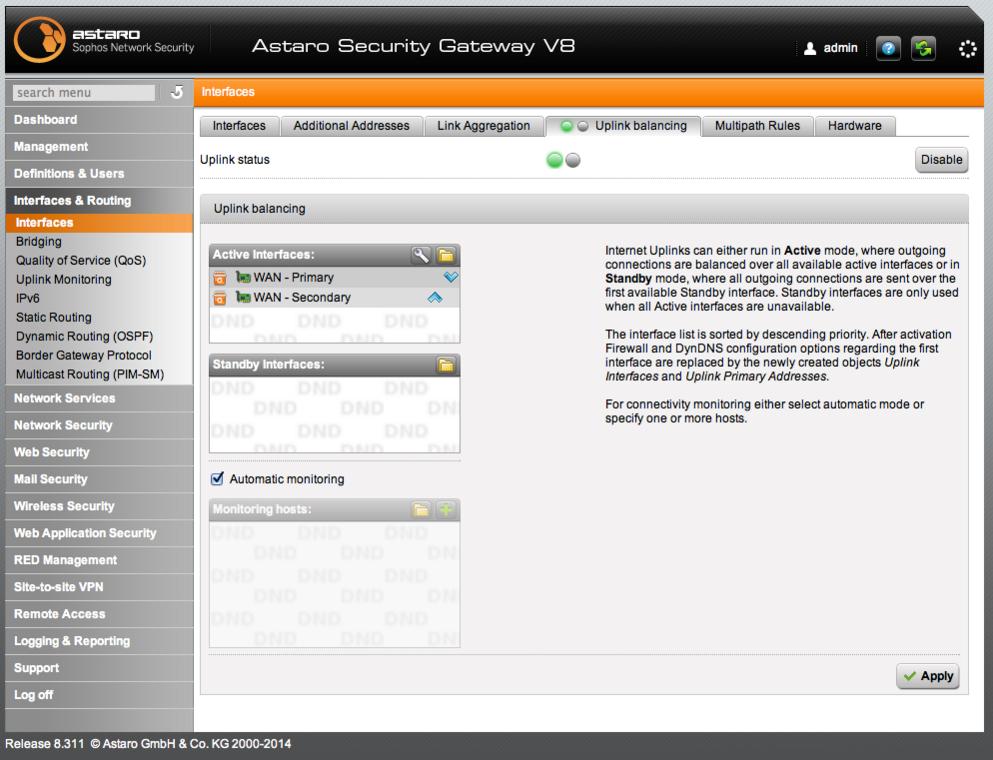This screenshot has width=993, height=760.
Task: Open the wrench edit icon in Active Interfaces
Action: click(x=420, y=255)
